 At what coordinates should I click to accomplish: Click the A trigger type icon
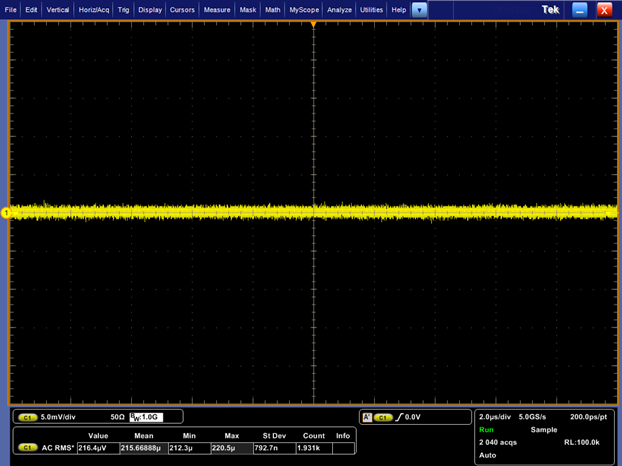pyautogui.click(x=367, y=417)
